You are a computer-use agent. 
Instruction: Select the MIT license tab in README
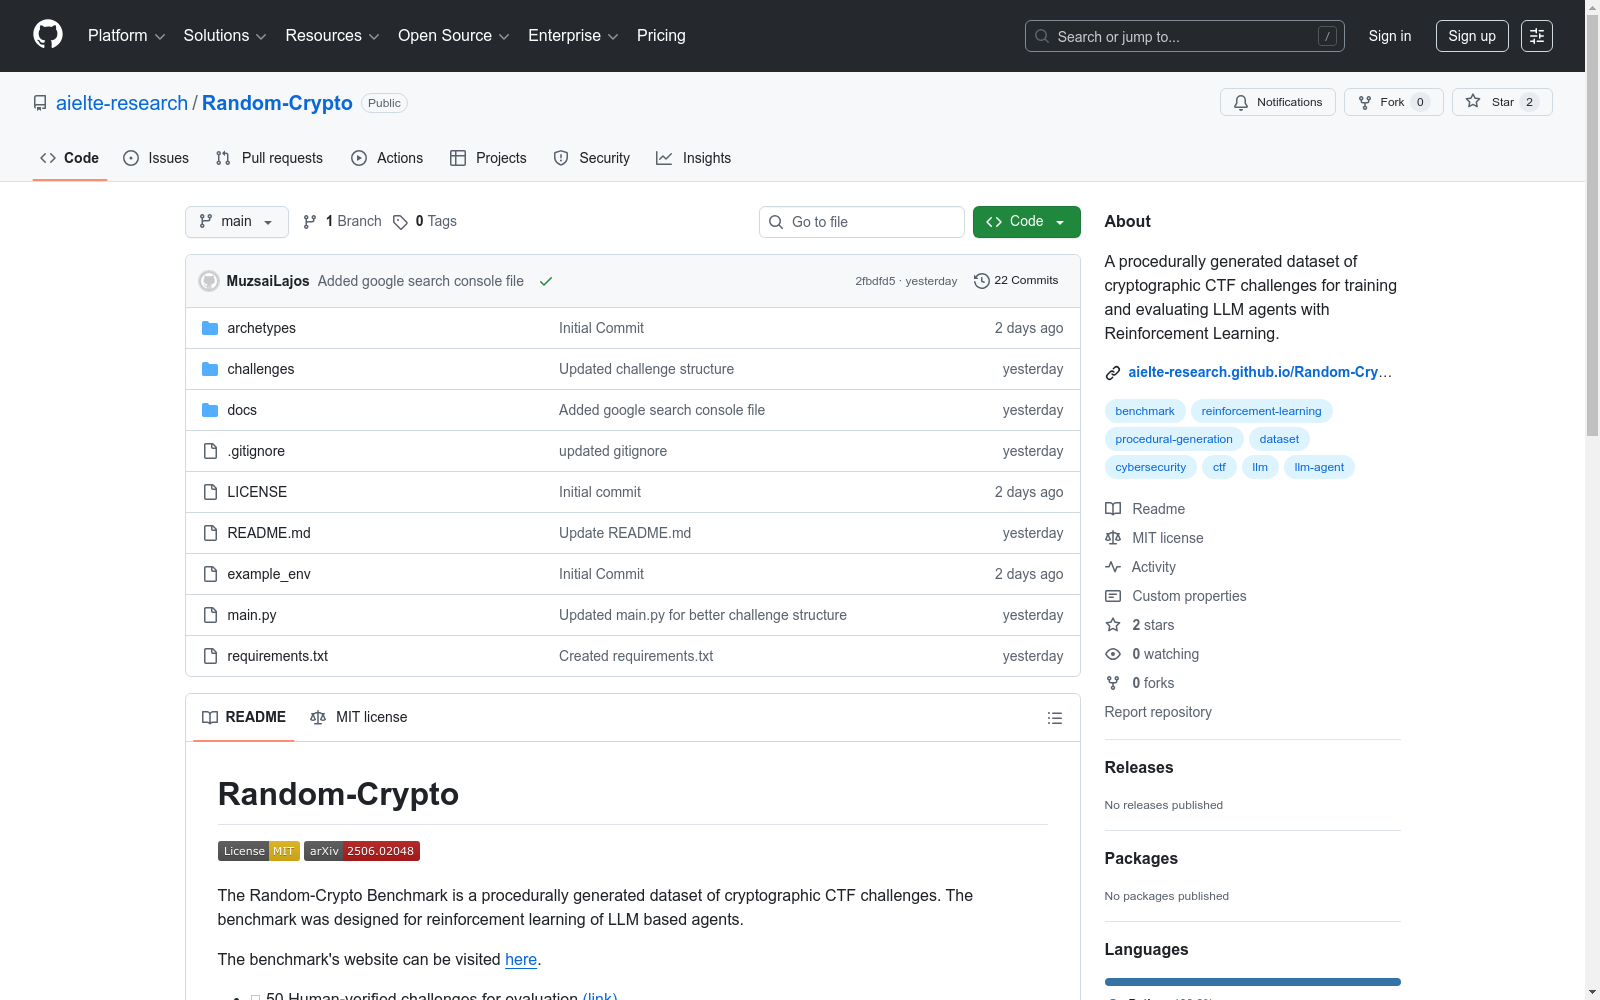pyautogui.click(x=359, y=717)
